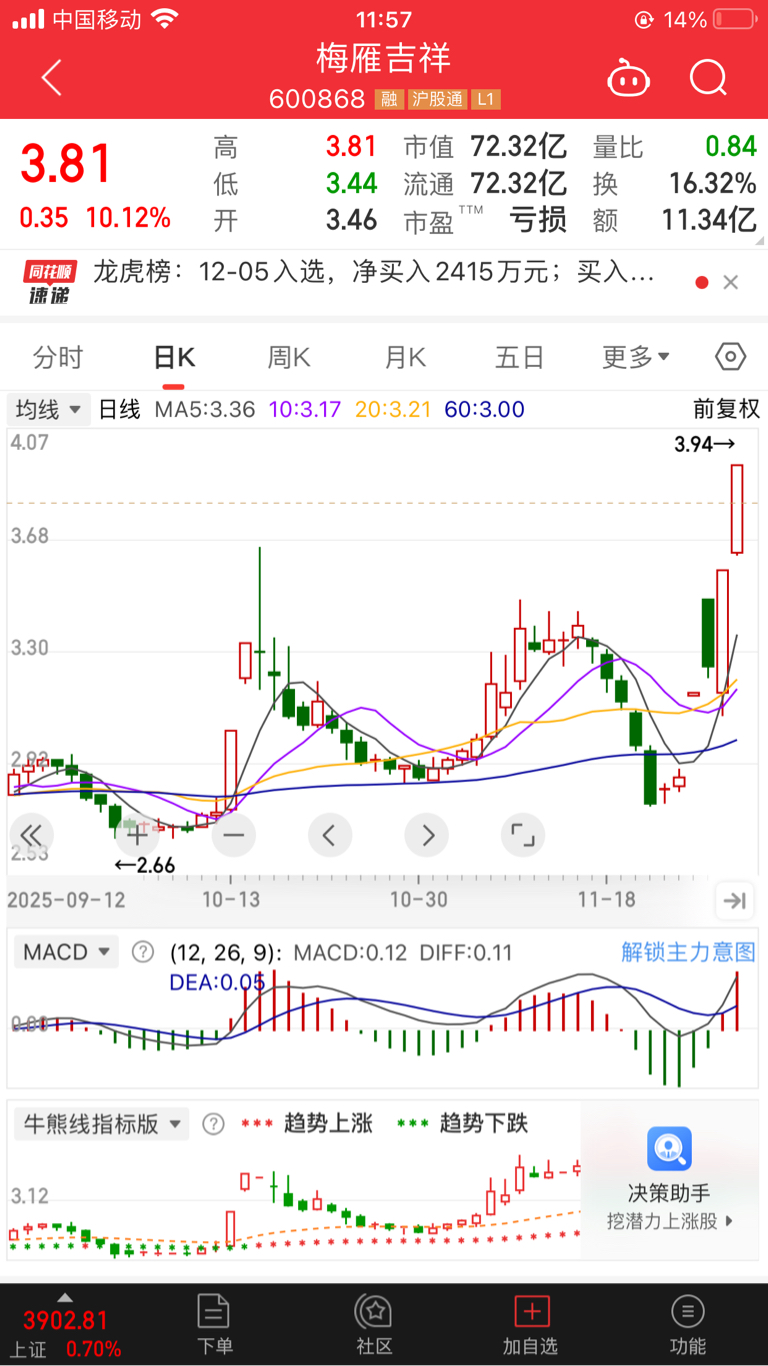Tap the 融 margin tag

click(388, 99)
